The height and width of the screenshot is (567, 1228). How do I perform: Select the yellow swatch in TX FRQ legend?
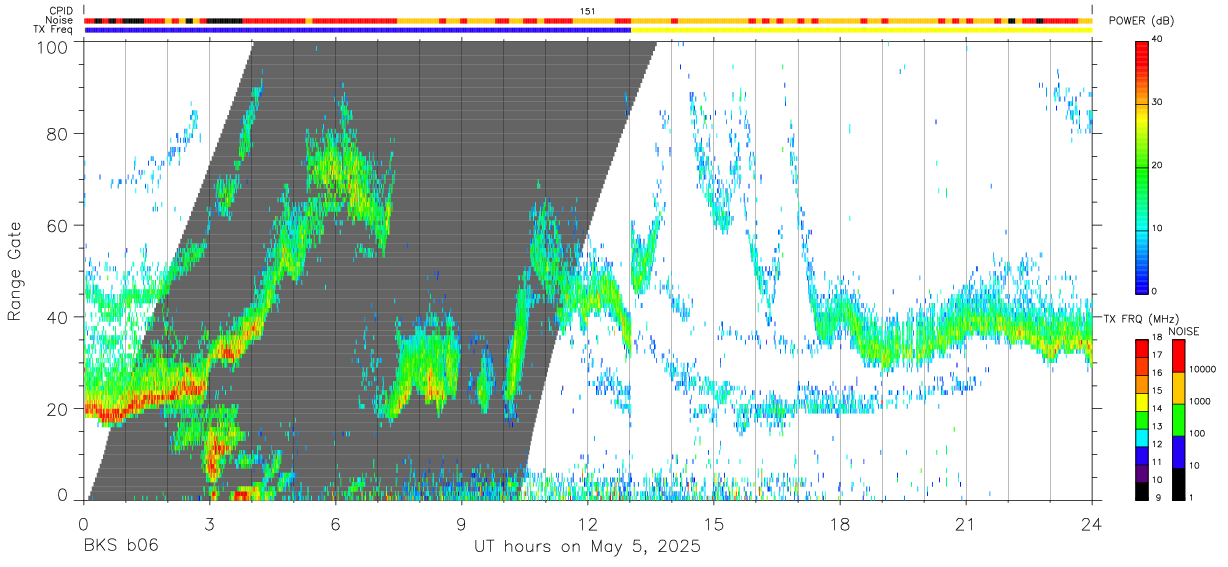click(x=1143, y=403)
